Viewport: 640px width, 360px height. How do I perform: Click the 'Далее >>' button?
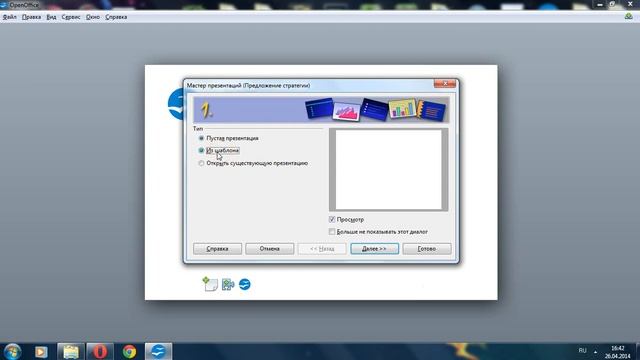[x=374, y=249]
